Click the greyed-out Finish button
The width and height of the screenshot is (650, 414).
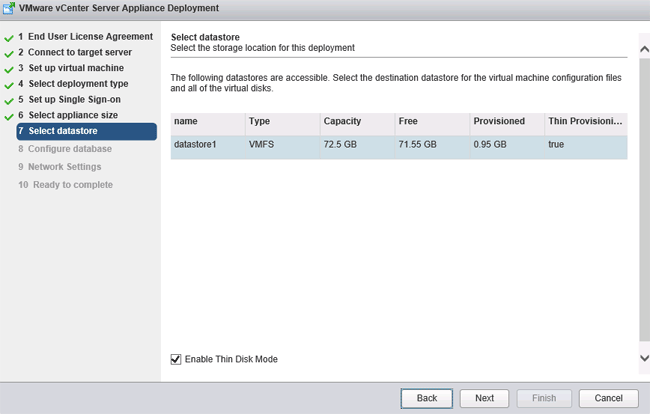[x=544, y=398]
